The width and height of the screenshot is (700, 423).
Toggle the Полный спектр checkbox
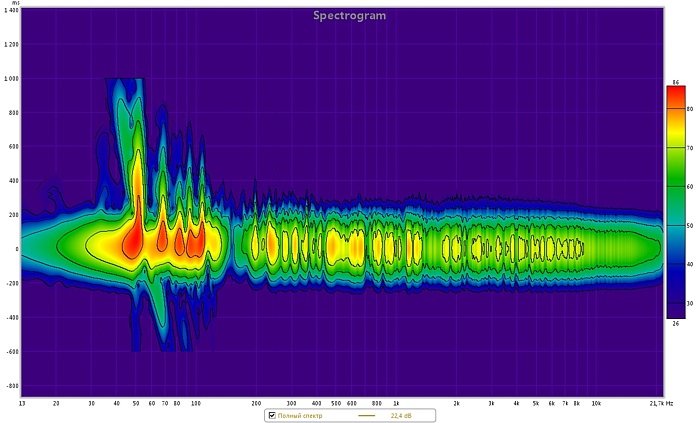tap(272, 415)
